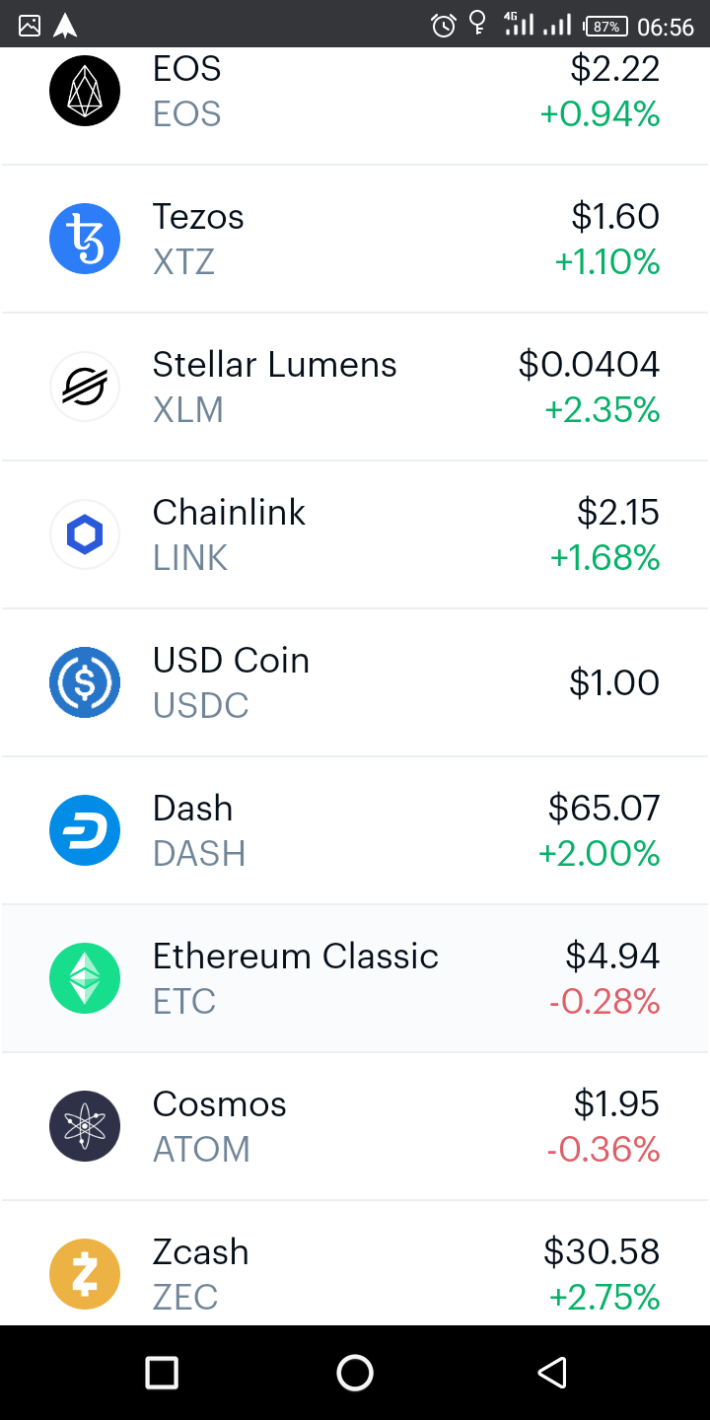
Task: Tap the USD Coin logo icon
Action: 85,683
